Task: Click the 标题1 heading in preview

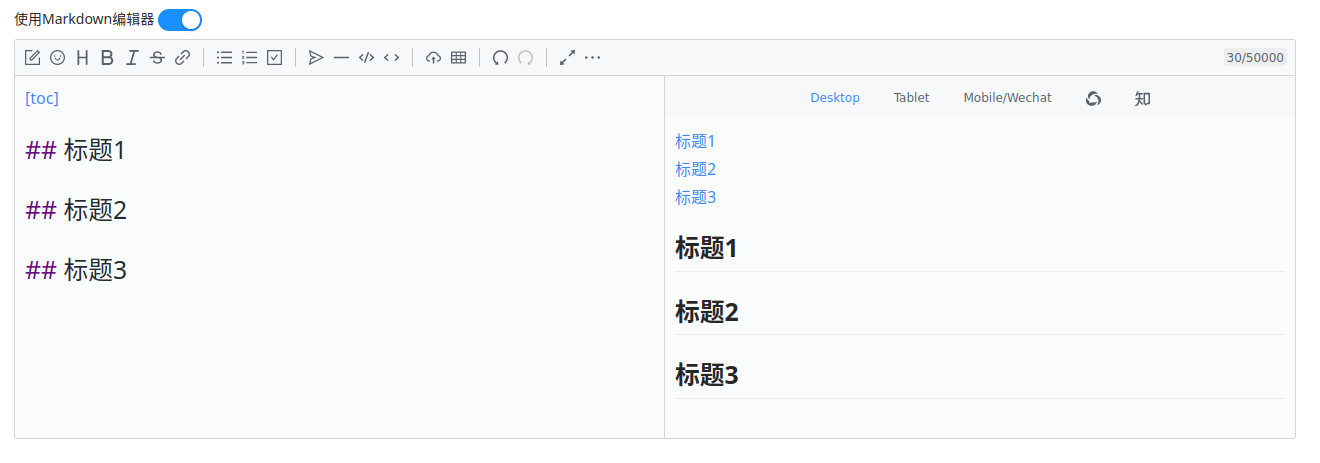Action: tap(706, 248)
